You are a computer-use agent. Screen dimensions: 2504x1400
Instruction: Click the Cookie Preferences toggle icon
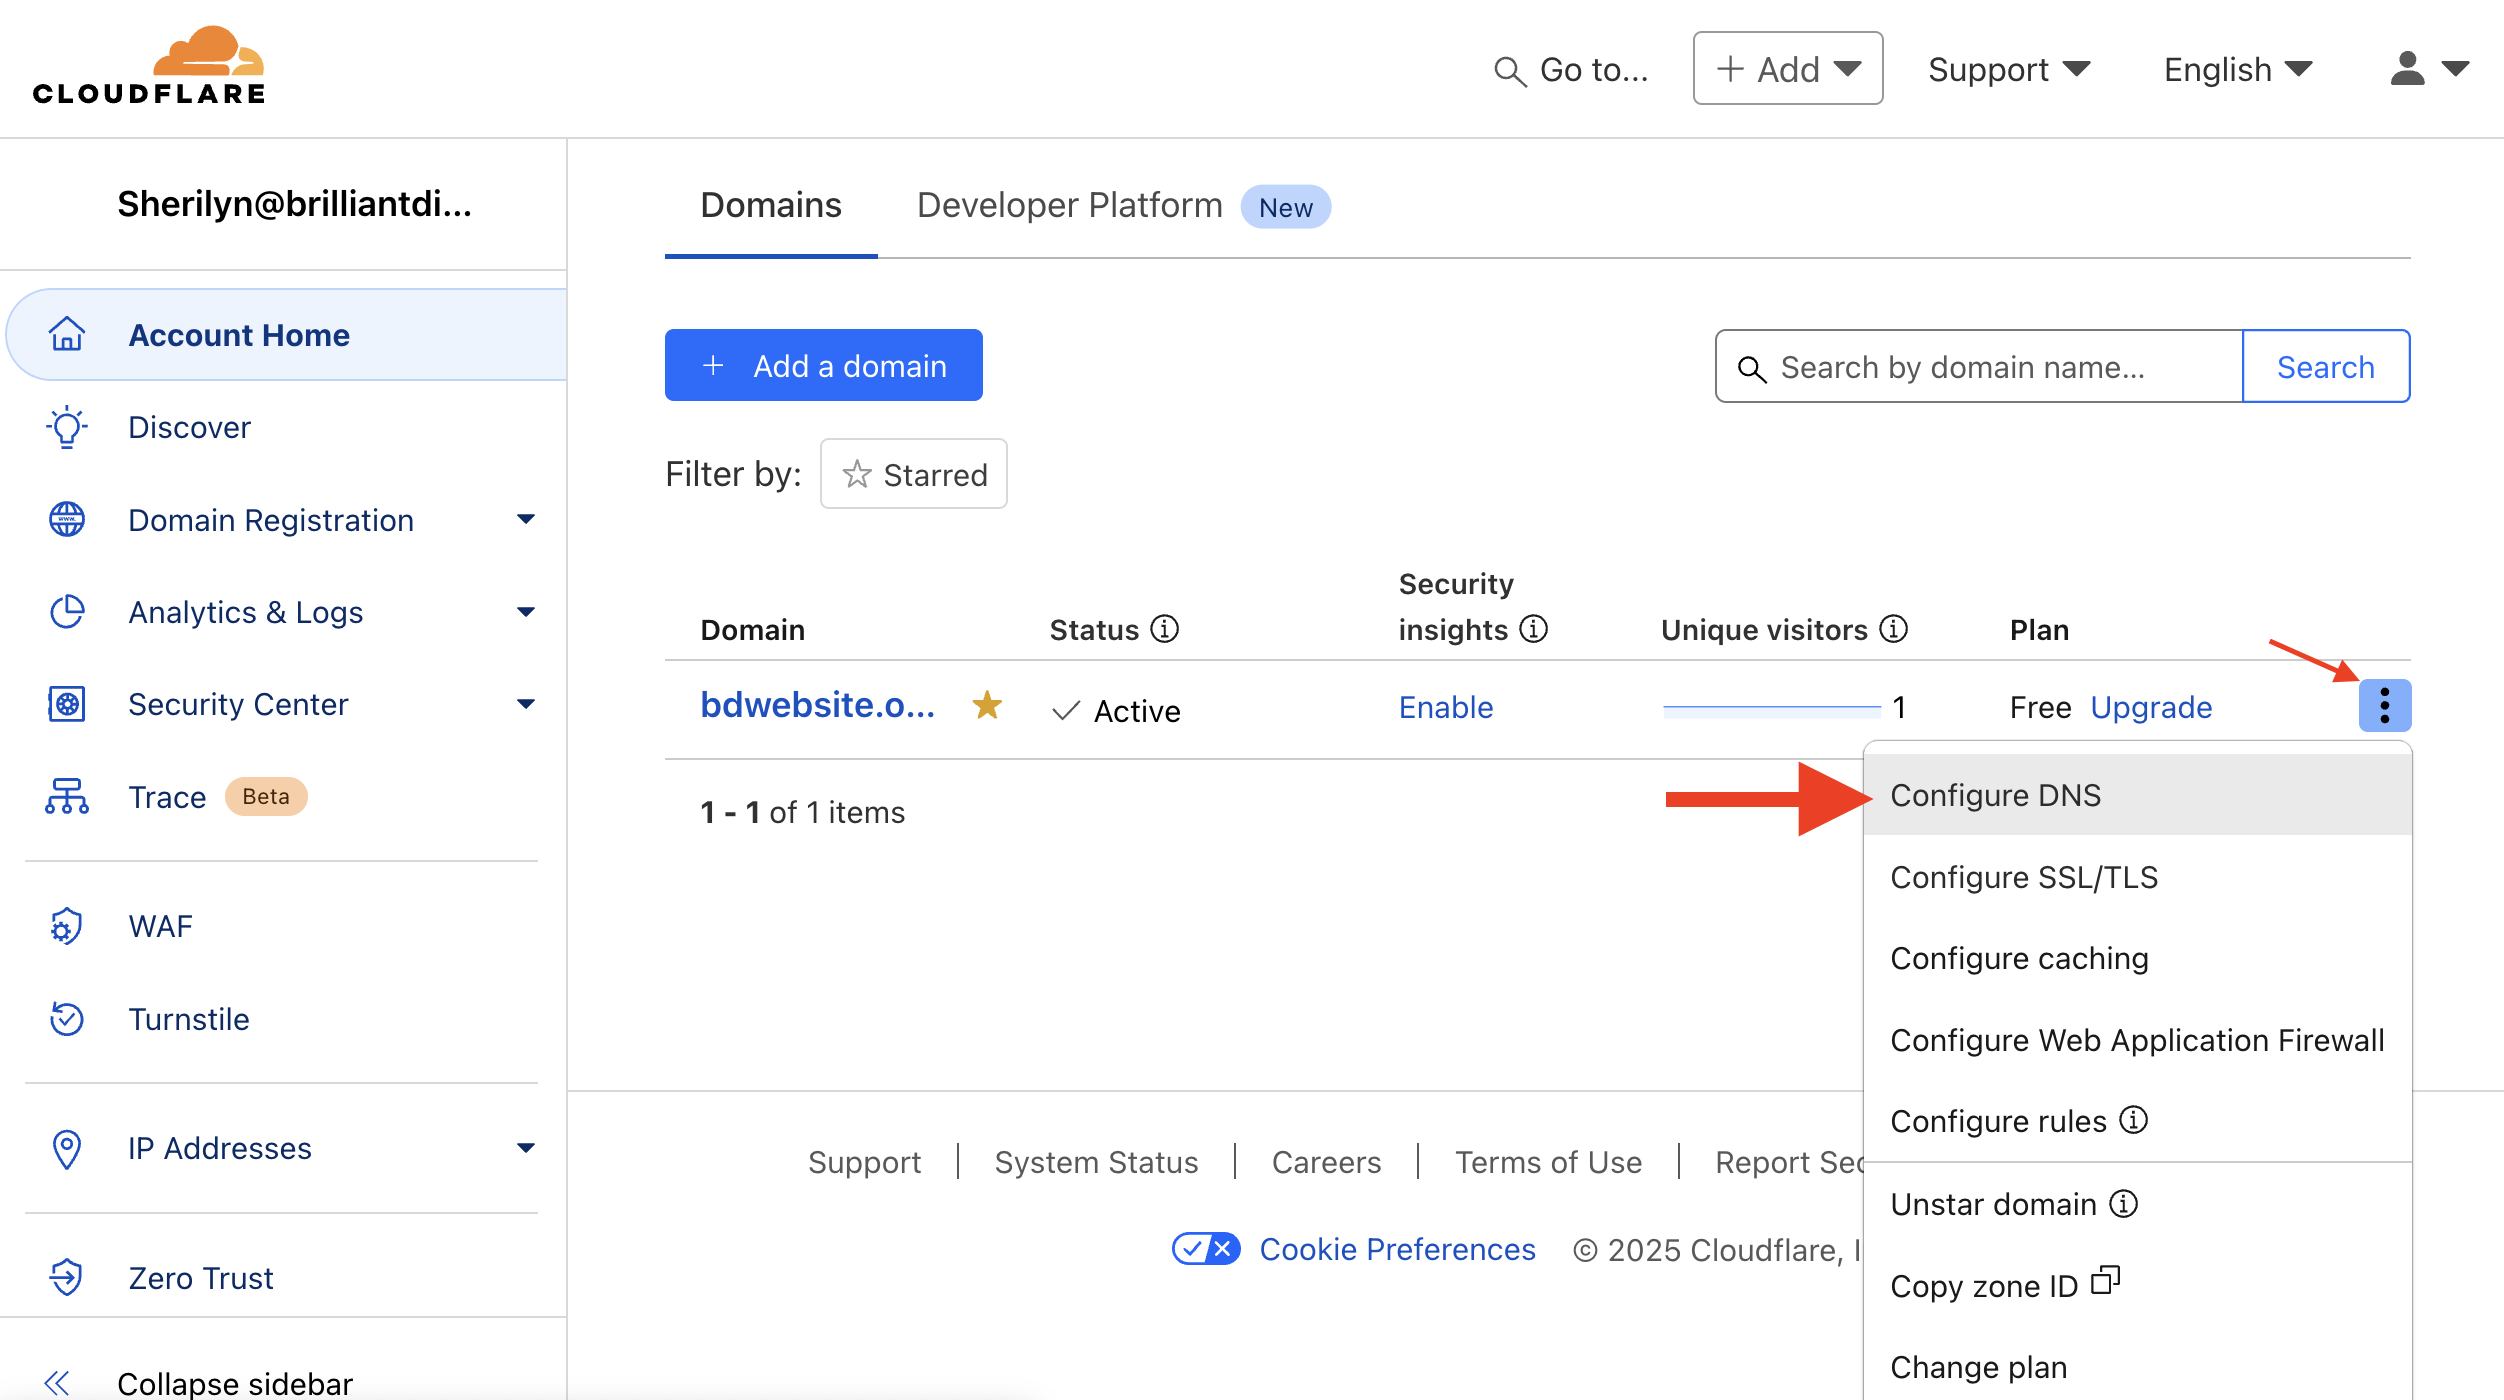(1206, 1249)
